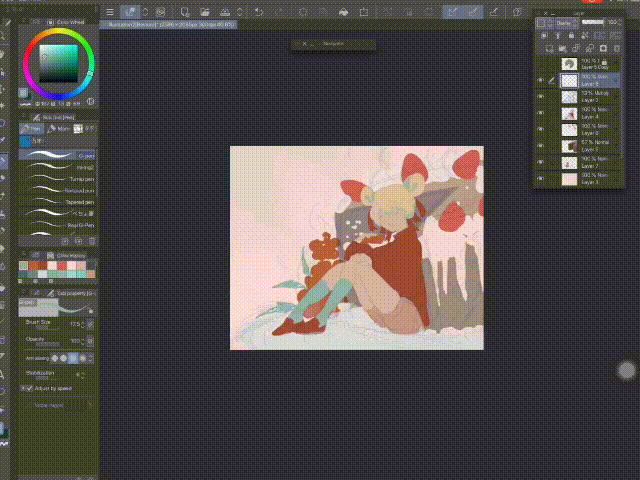
Task: Switch to the Marker sub tool tab
Action: coord(58,129)
